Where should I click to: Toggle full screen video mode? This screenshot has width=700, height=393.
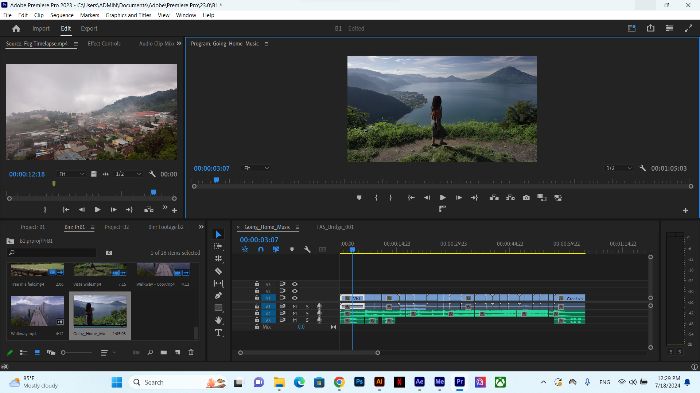(688, 28)
